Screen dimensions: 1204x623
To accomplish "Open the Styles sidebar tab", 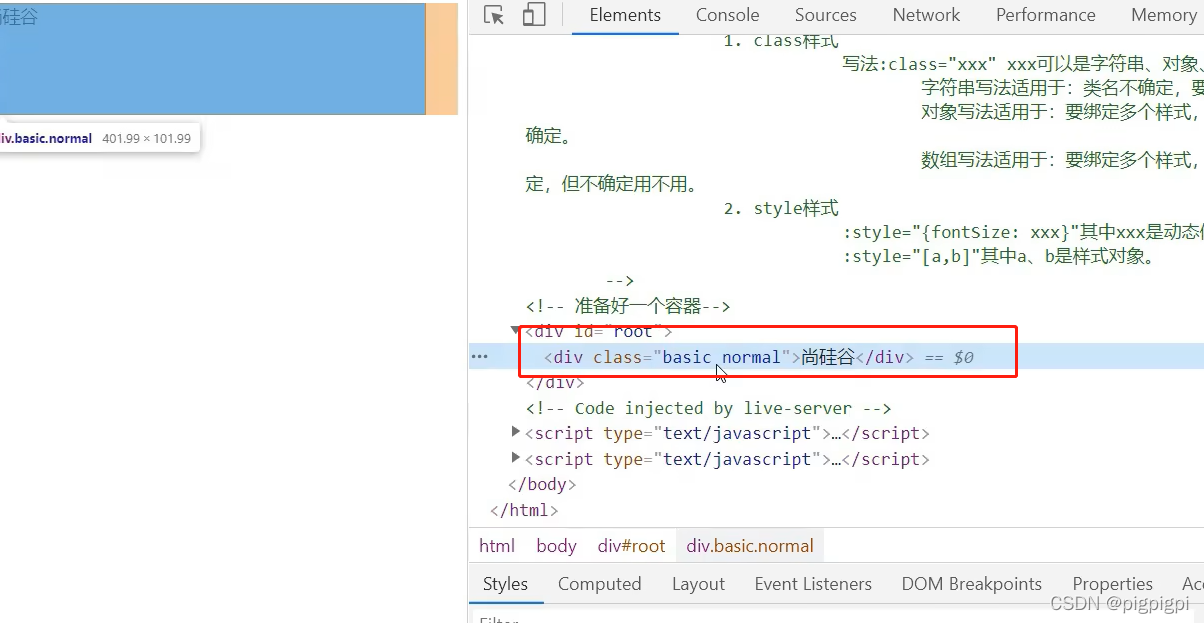I will click(x=505, y=584).
